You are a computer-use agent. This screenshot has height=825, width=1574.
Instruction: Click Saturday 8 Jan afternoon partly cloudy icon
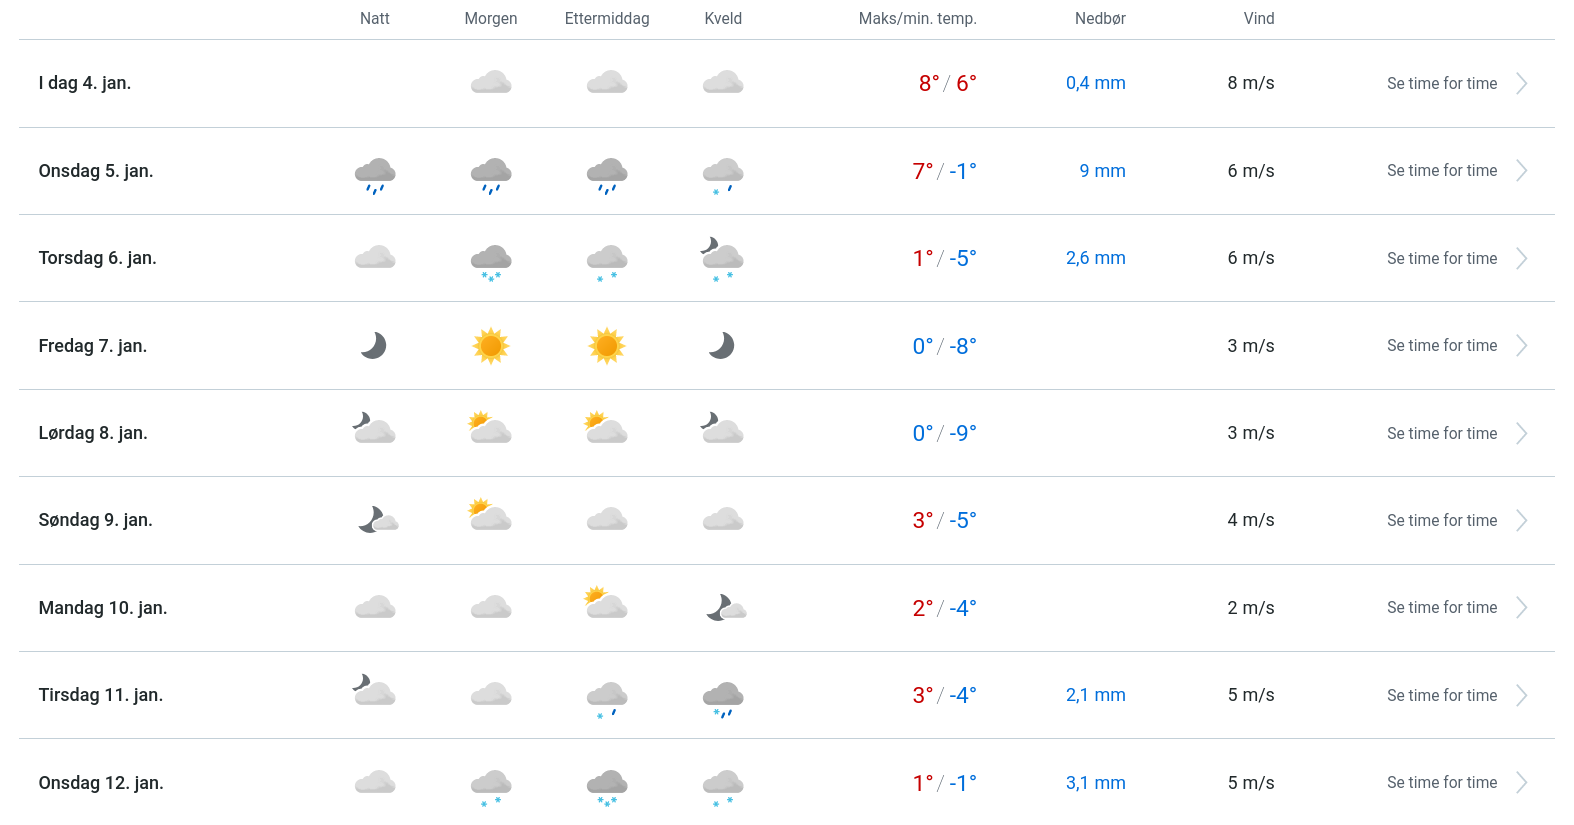pos(606,429)
